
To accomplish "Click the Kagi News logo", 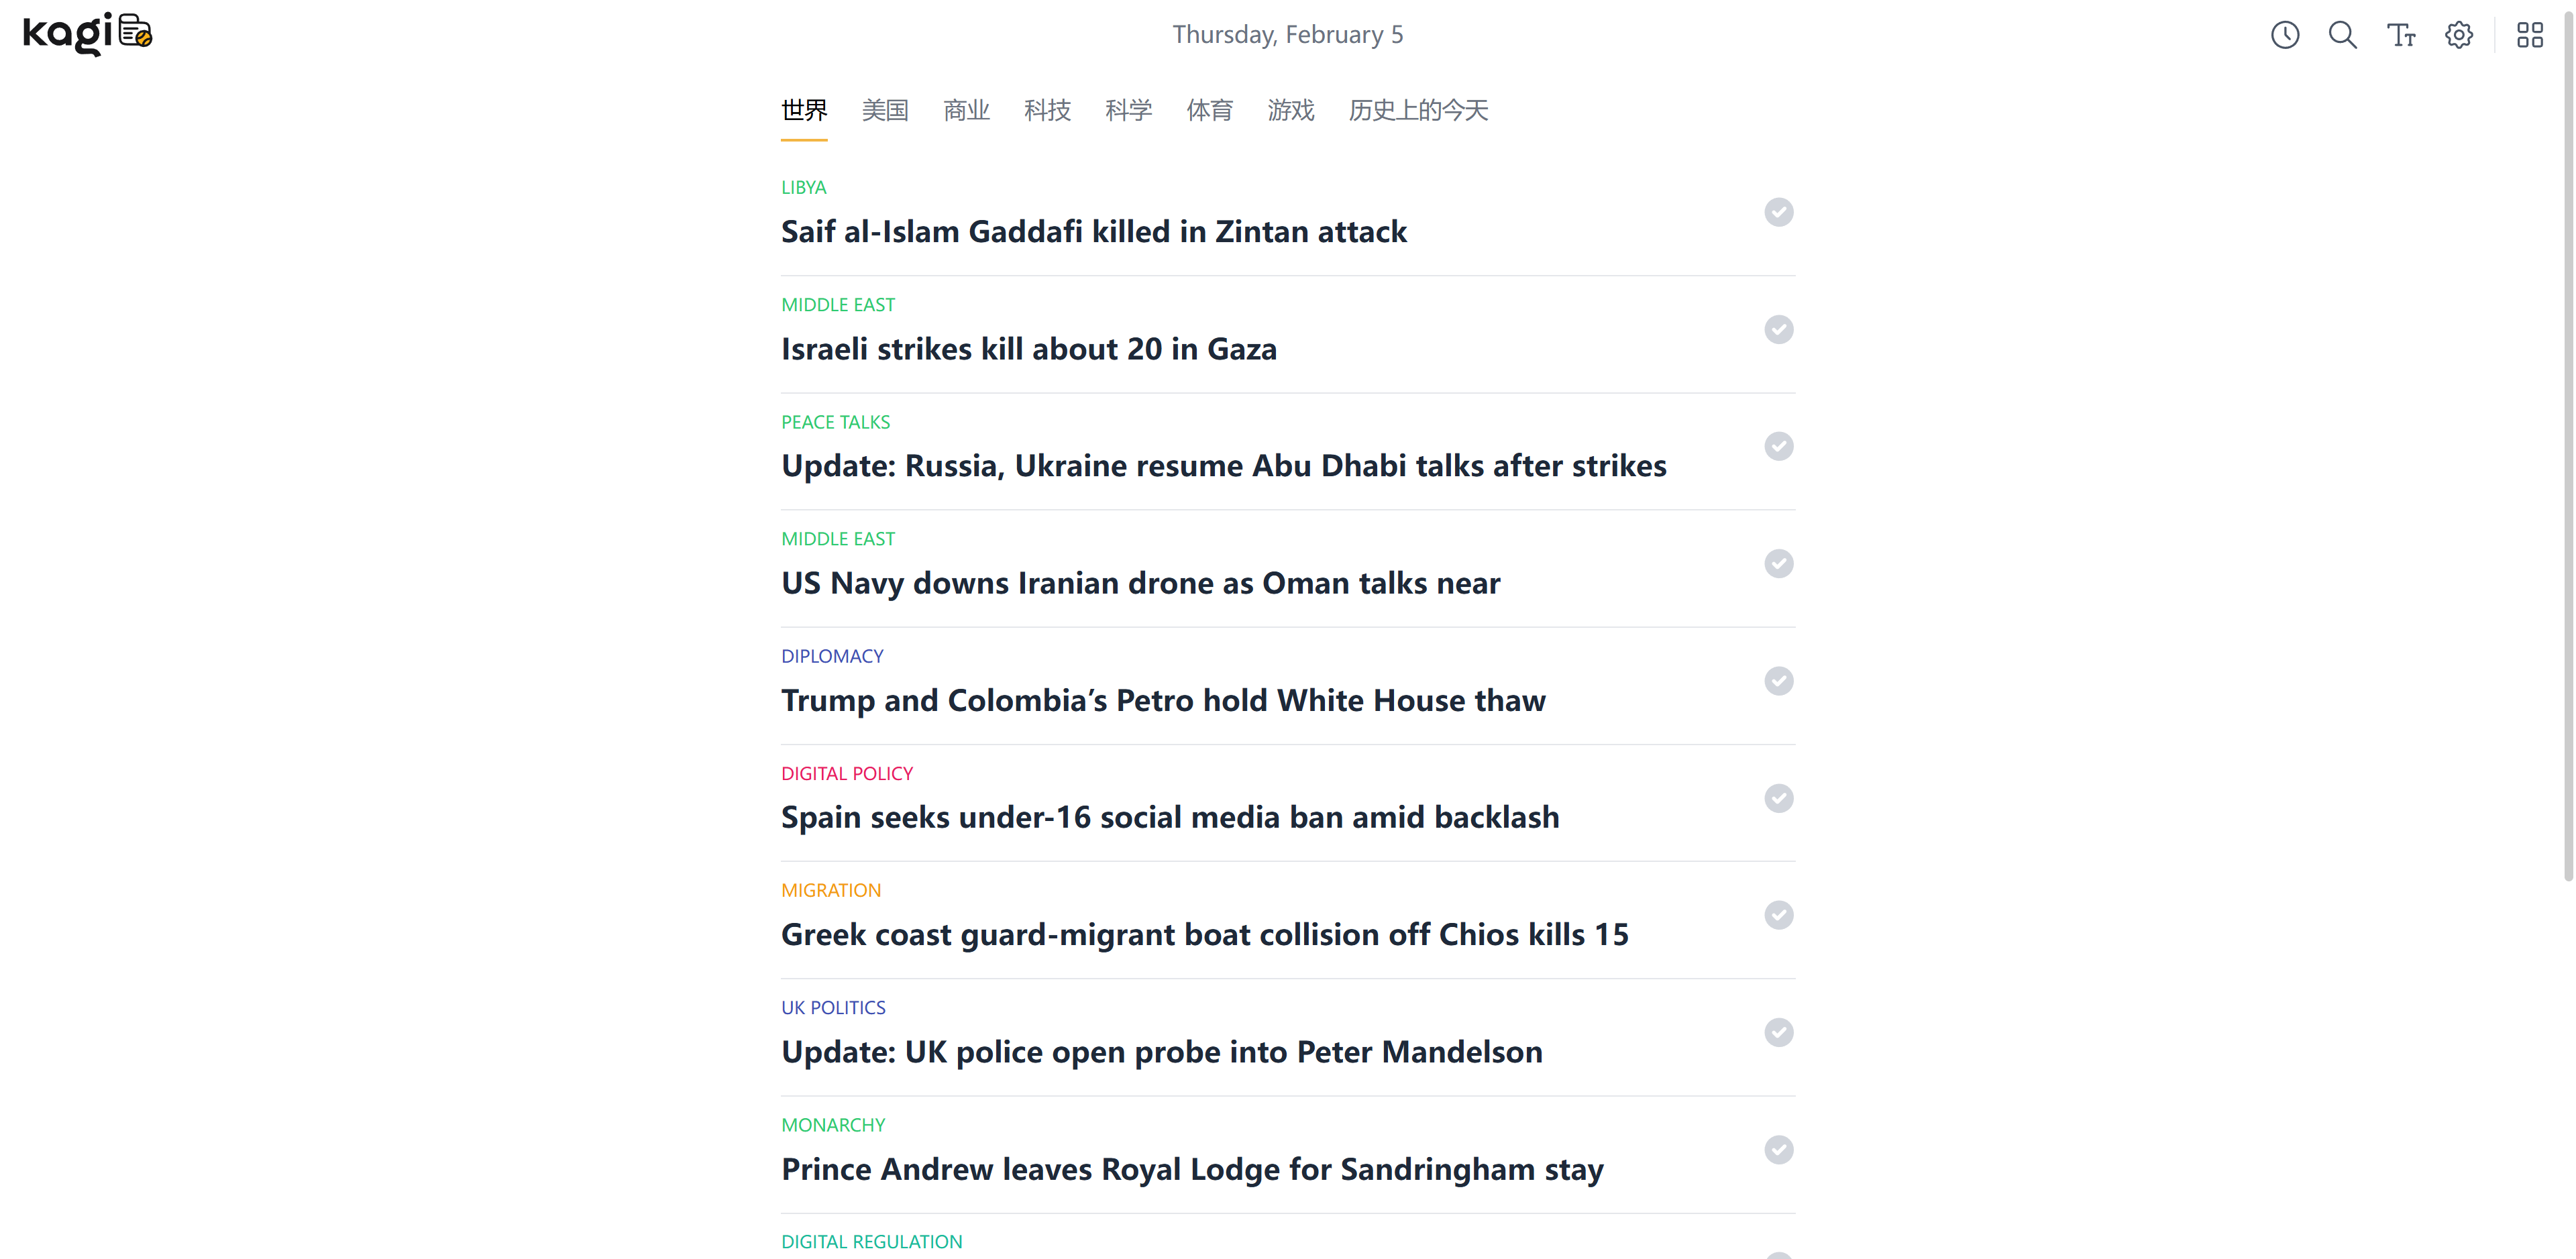I will pos(87,34).
